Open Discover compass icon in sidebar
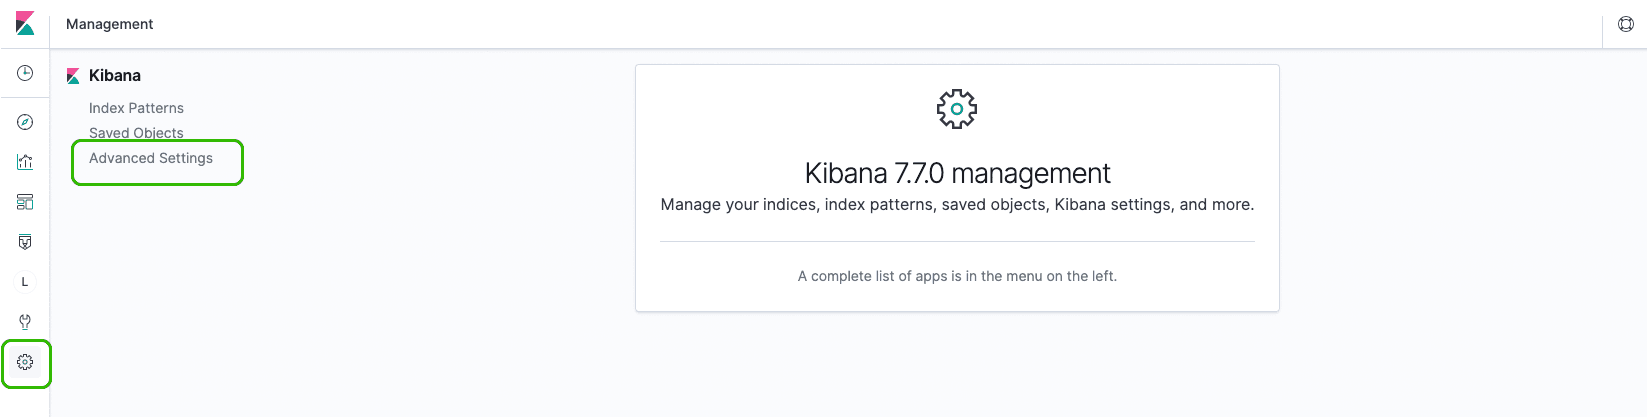The height and width of the screenshot is (417, 1649). pyautogui.click(x=25, y=122)
